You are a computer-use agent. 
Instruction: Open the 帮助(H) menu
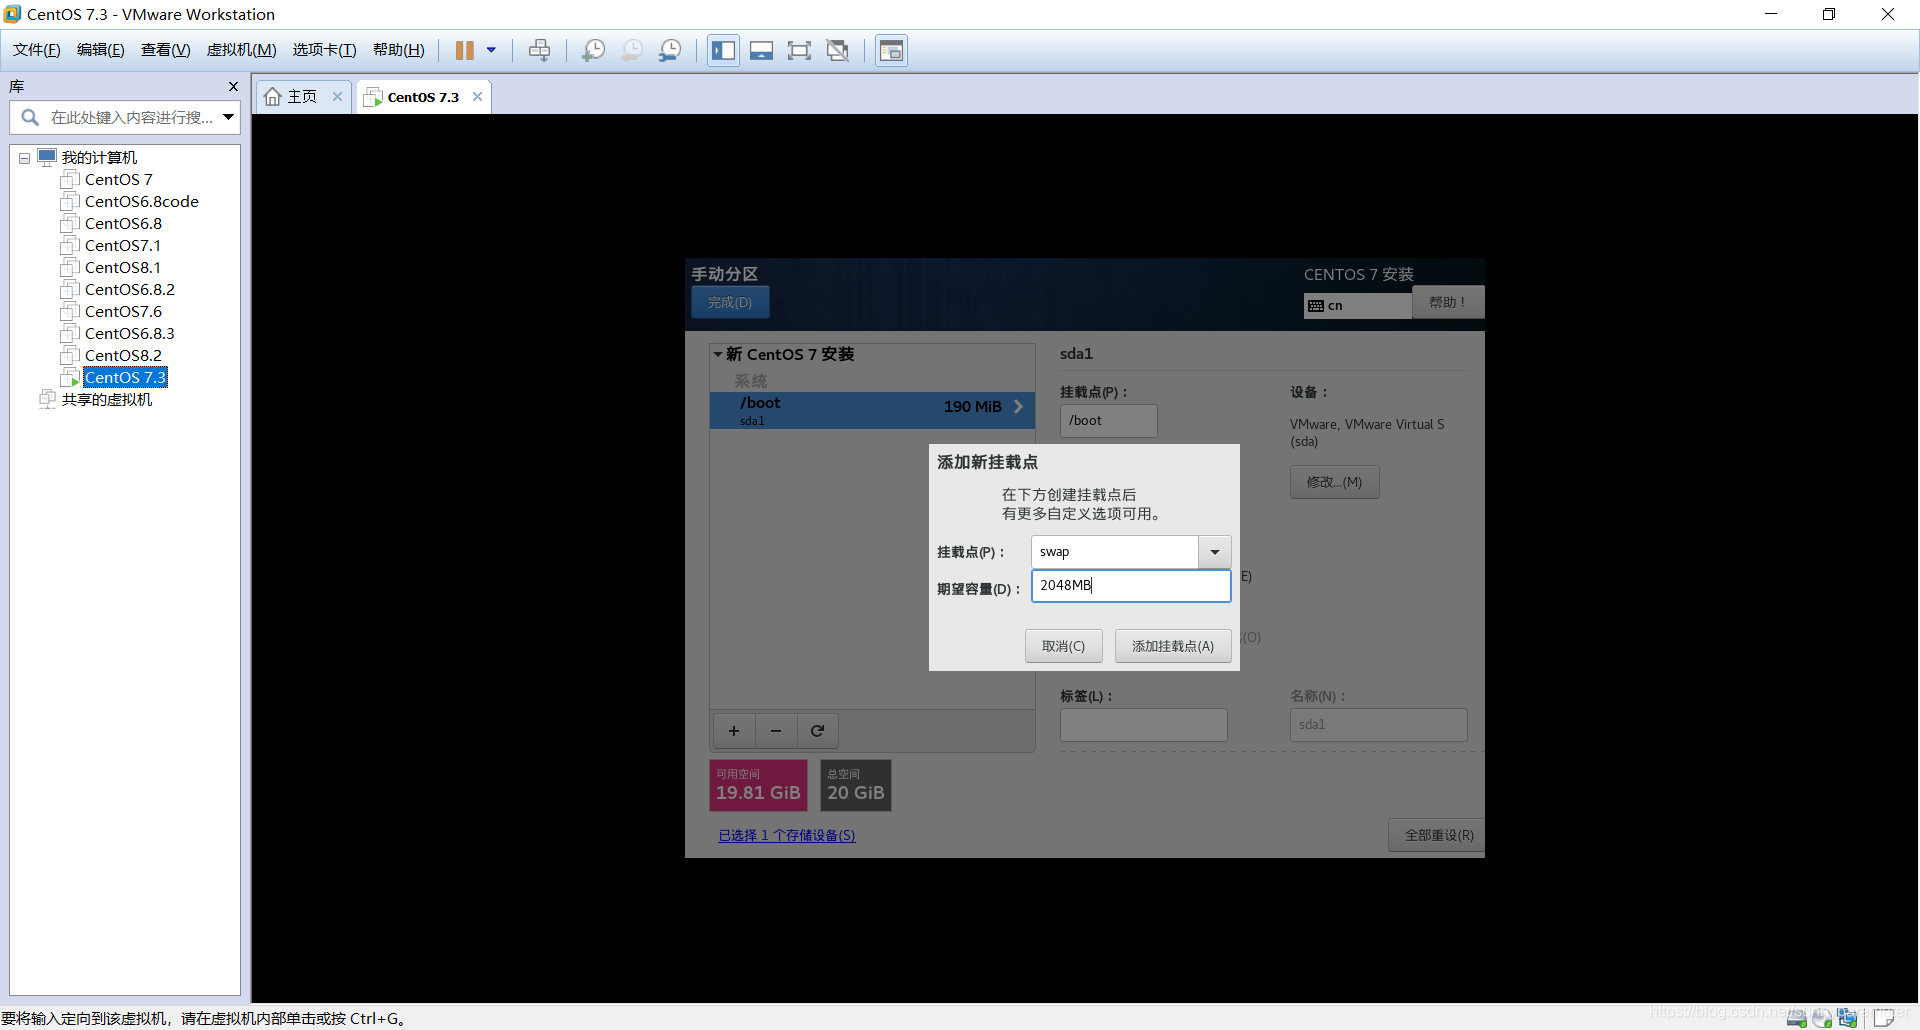click(399, 50)
